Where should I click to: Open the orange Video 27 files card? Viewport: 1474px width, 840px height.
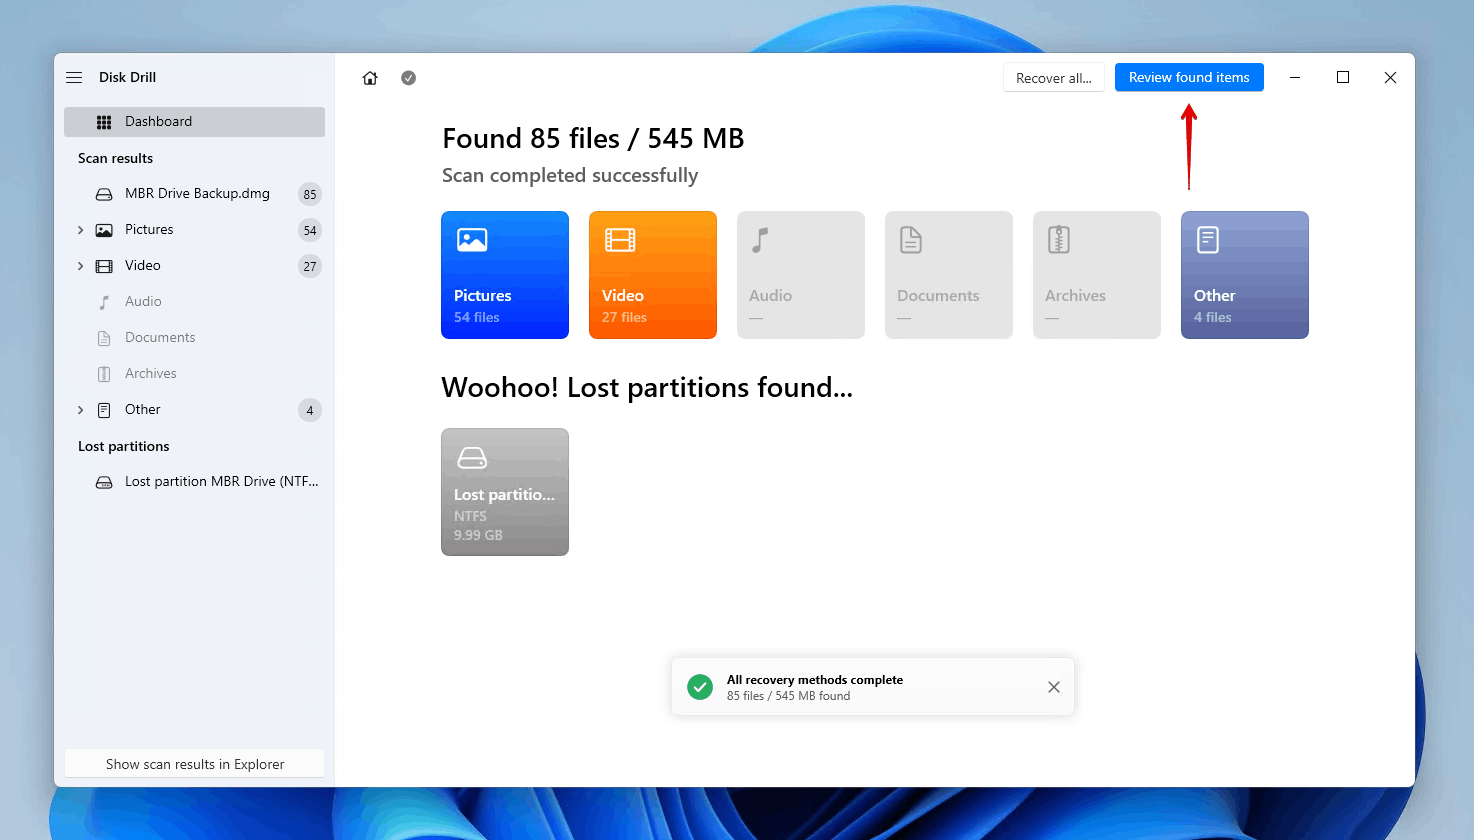coord(653,275)
